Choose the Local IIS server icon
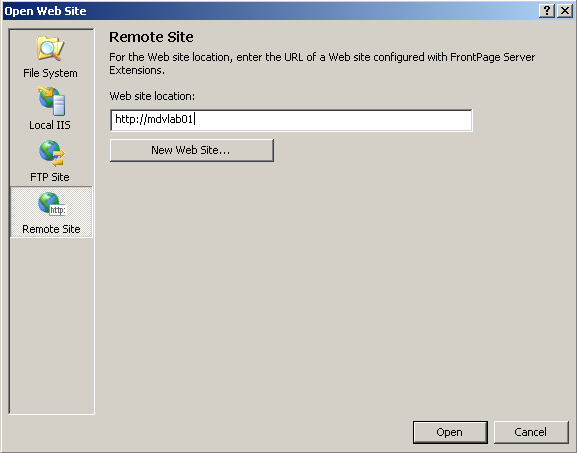 tap(52, 101)
